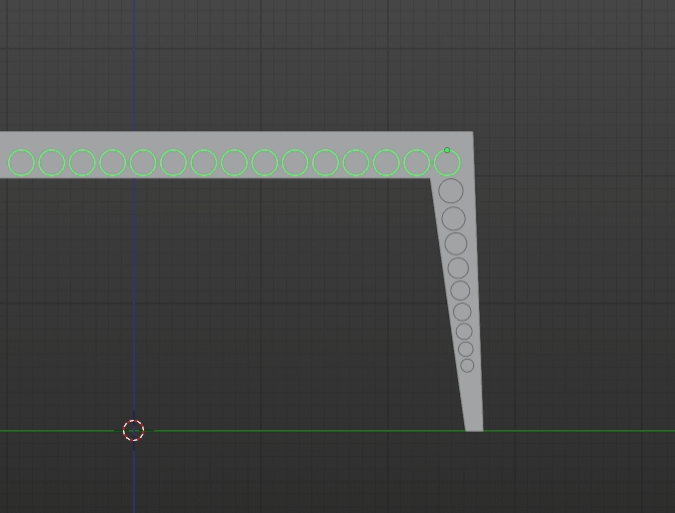This screenshot has width=675, height=513.
Task: Select the second gray circle from the leg top
Action: click(453, 218)
